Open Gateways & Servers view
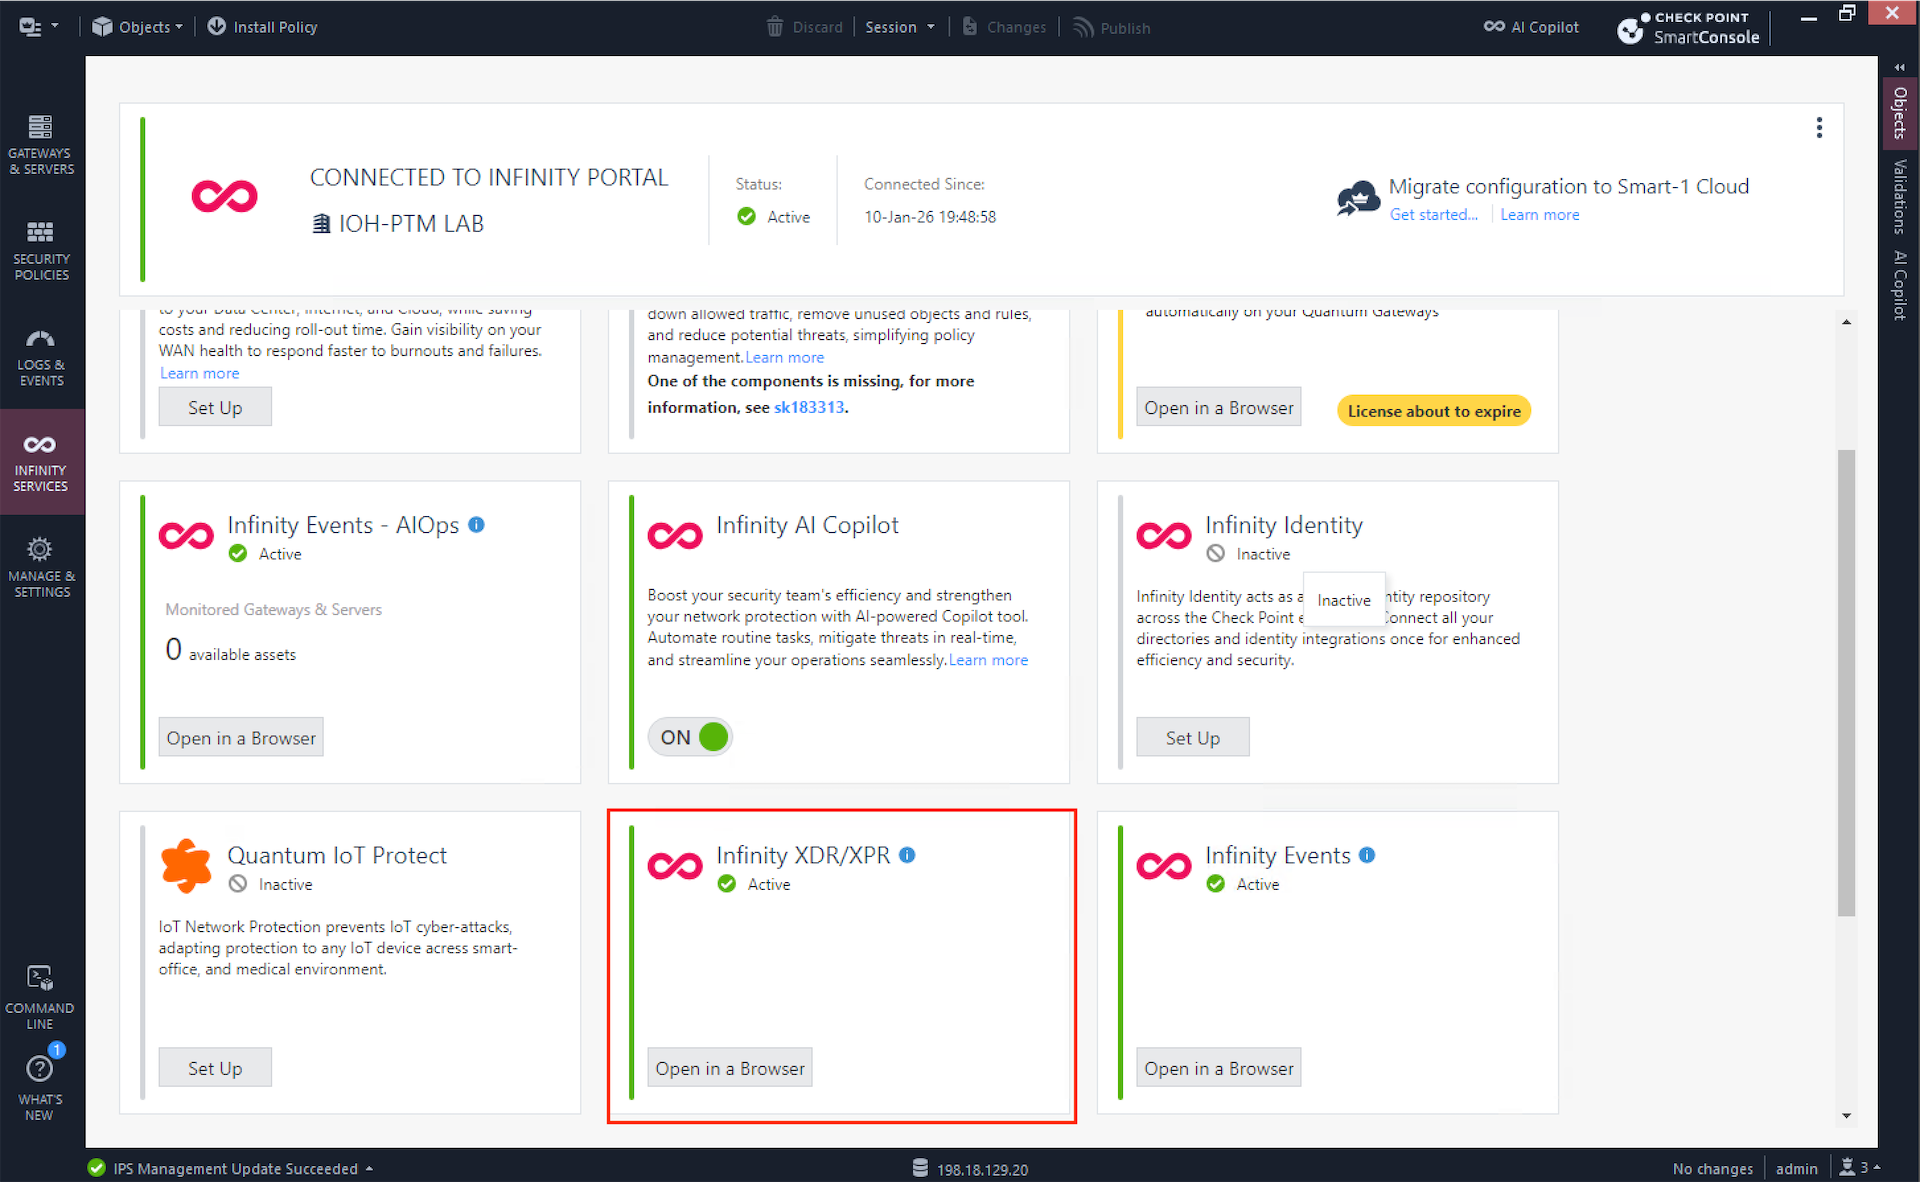Image resolution: width=1920 pixels, height=1182 pixels. pyautogui.click(x=40, y=144)
